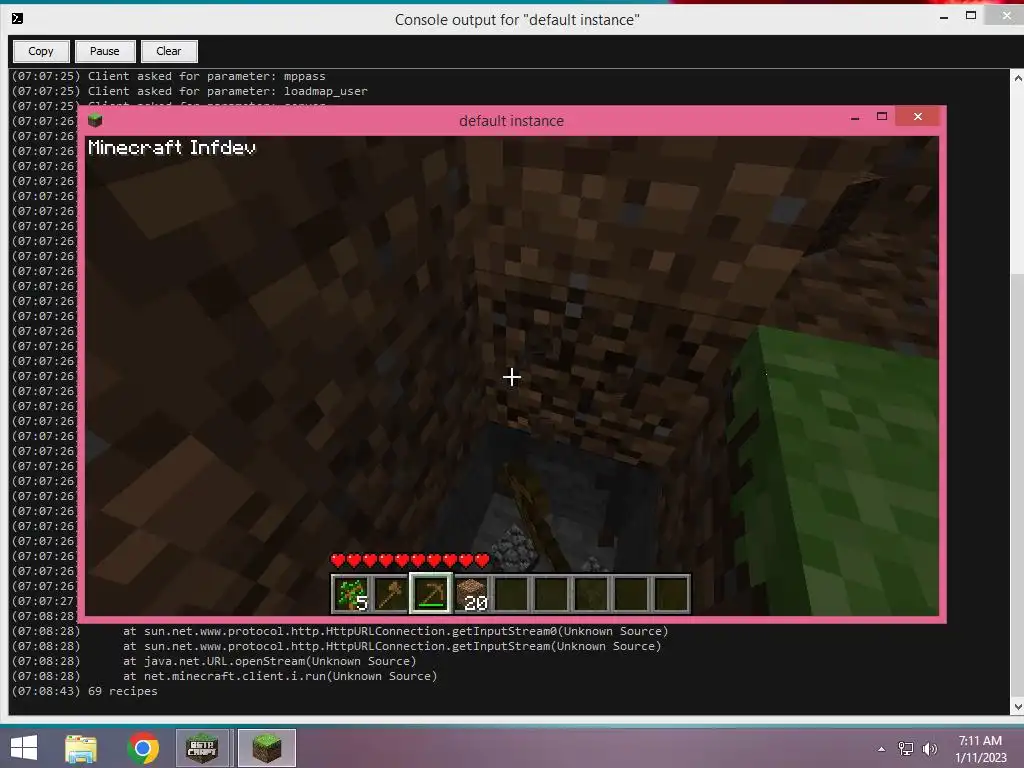Click the grass block icon in game title bar

95,120
